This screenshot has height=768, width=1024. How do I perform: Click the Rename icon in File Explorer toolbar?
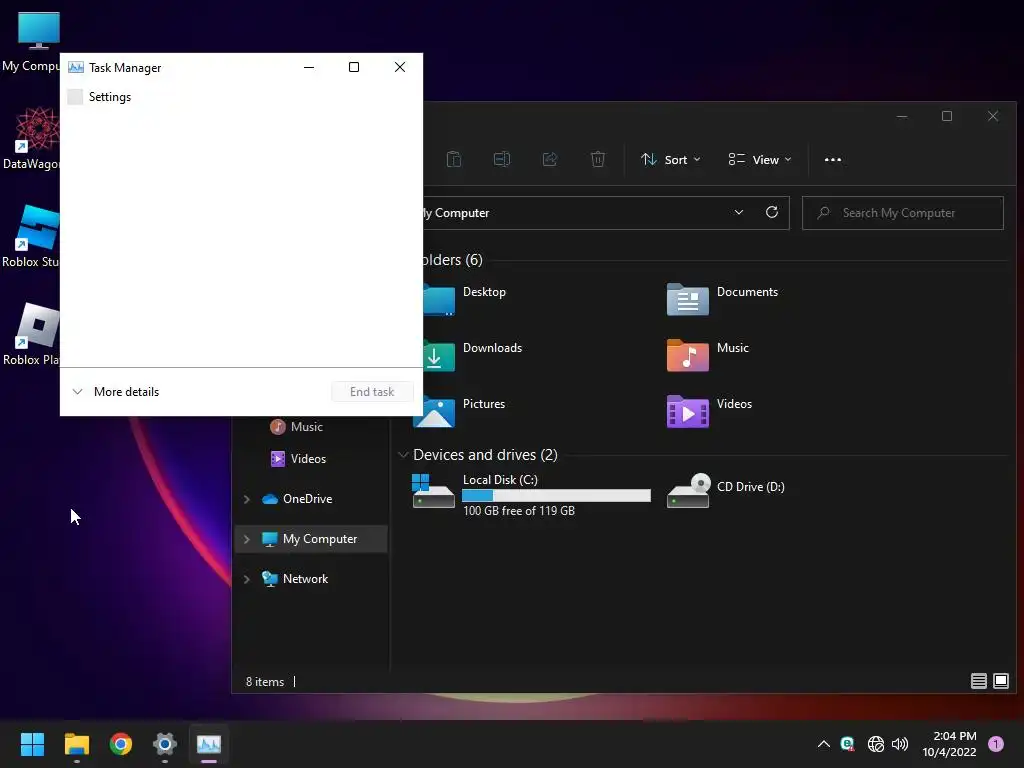(x=502, y=159)
